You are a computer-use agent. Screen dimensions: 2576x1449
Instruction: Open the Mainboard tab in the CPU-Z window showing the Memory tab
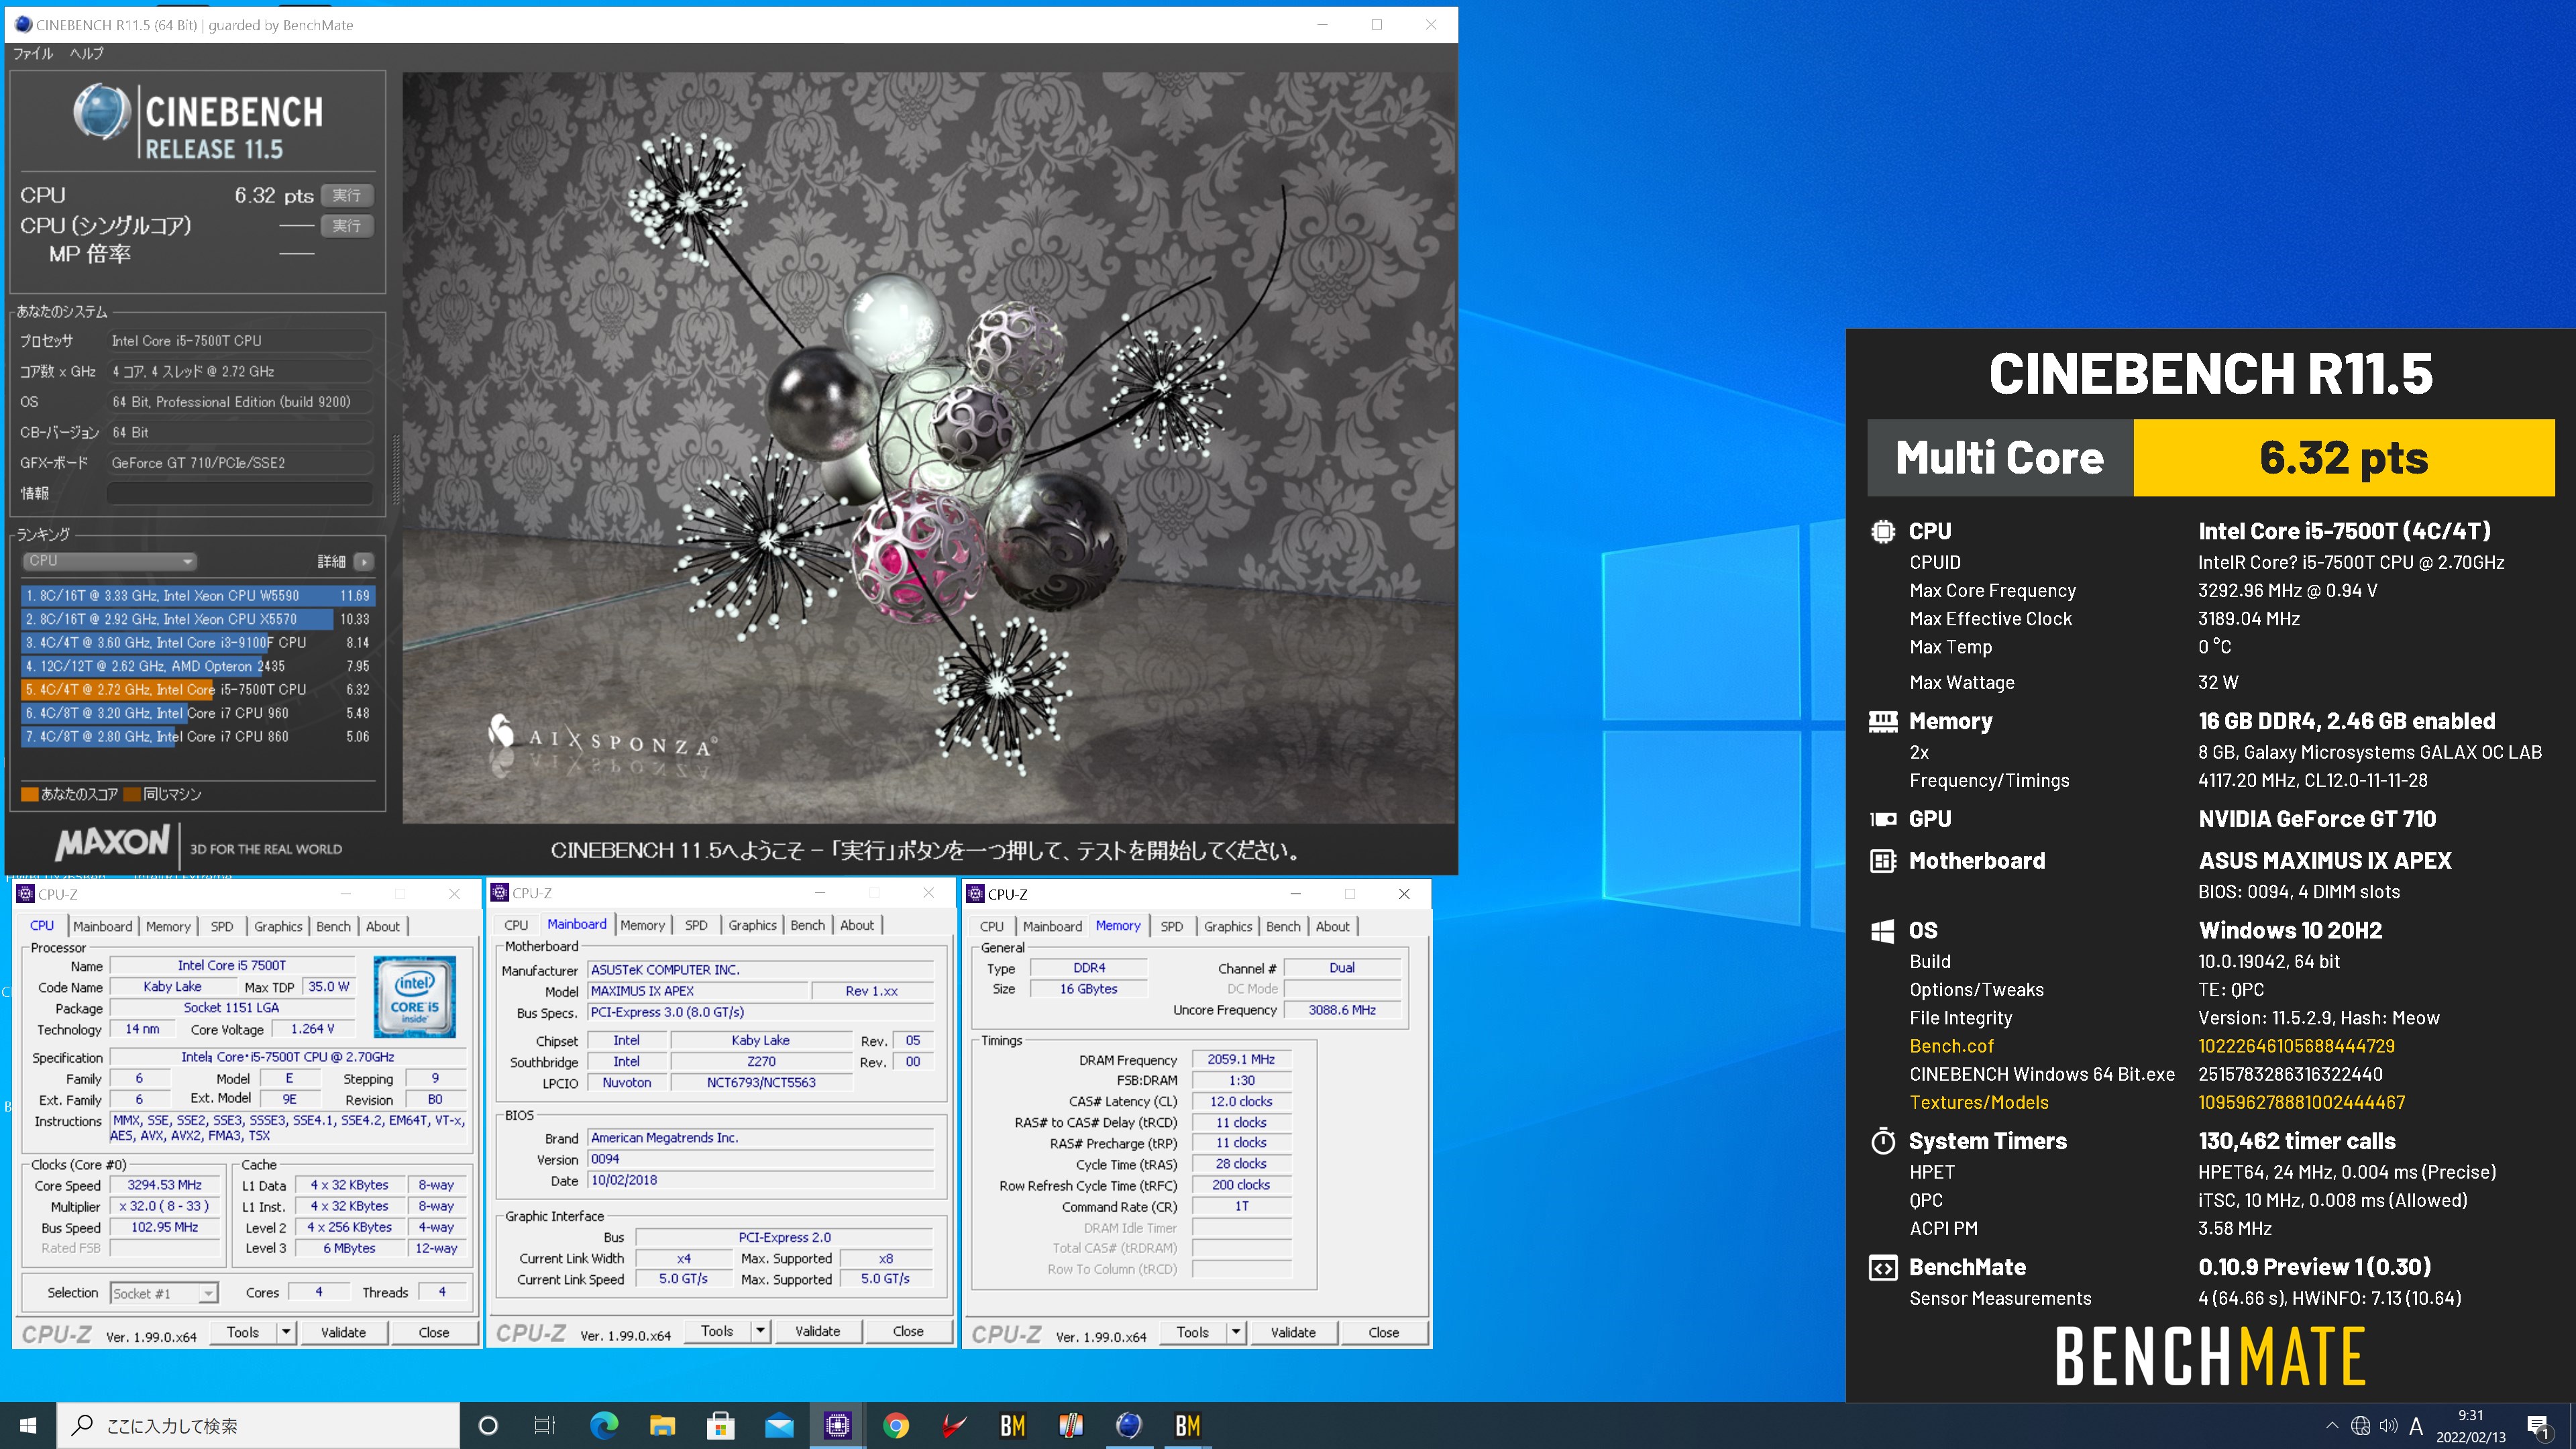point(1052,926)
